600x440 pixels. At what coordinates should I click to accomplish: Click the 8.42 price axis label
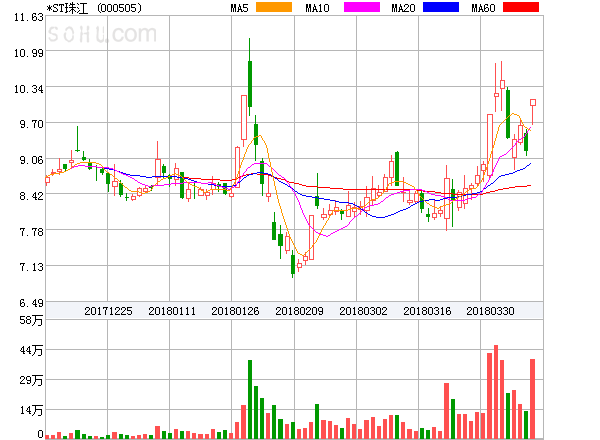click(x=31, y=196)
